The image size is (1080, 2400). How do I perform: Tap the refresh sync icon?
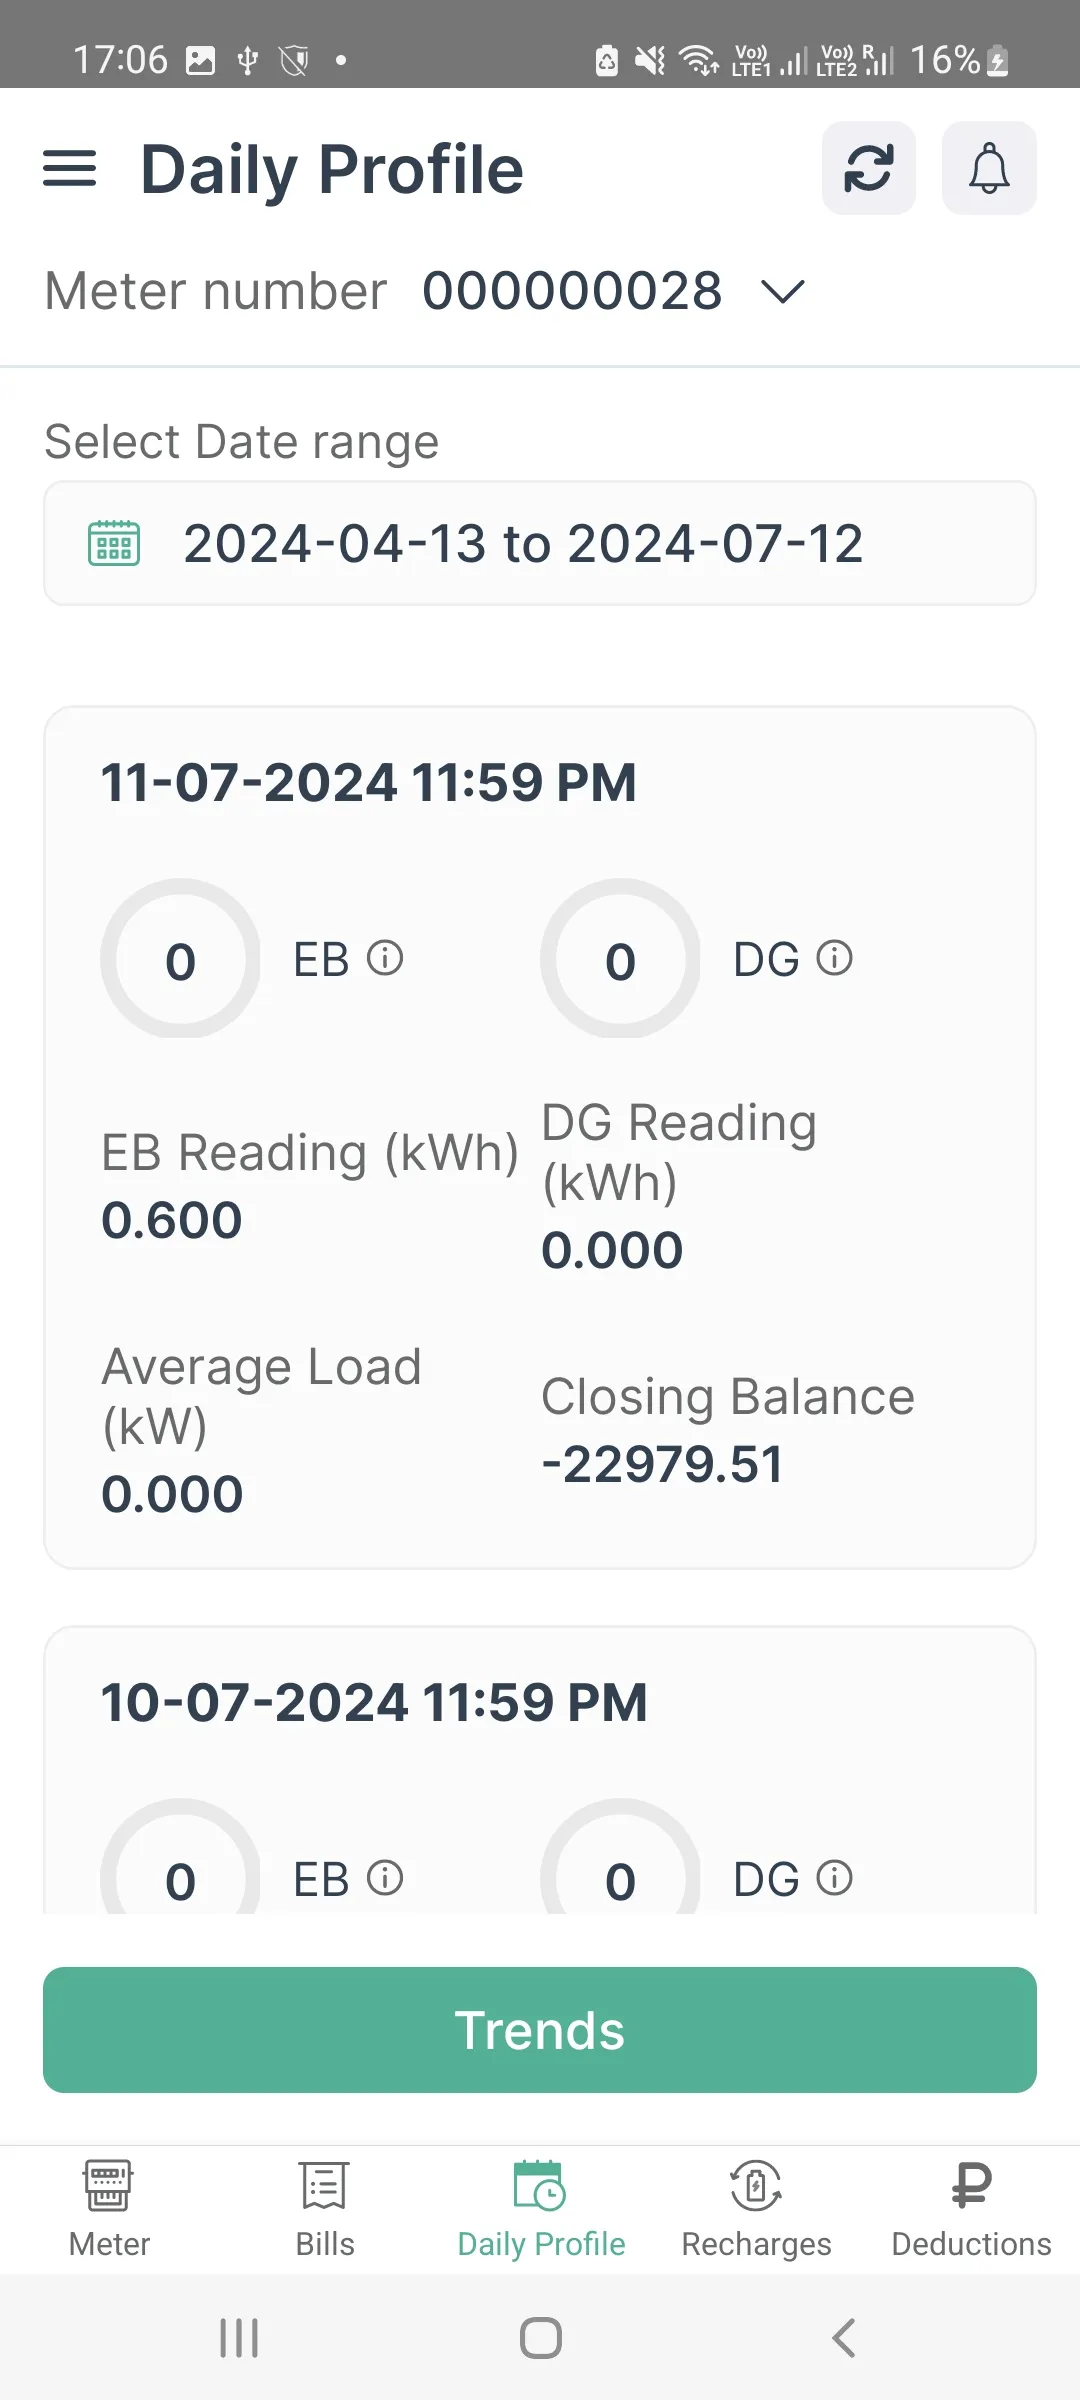tap(868, 168)
